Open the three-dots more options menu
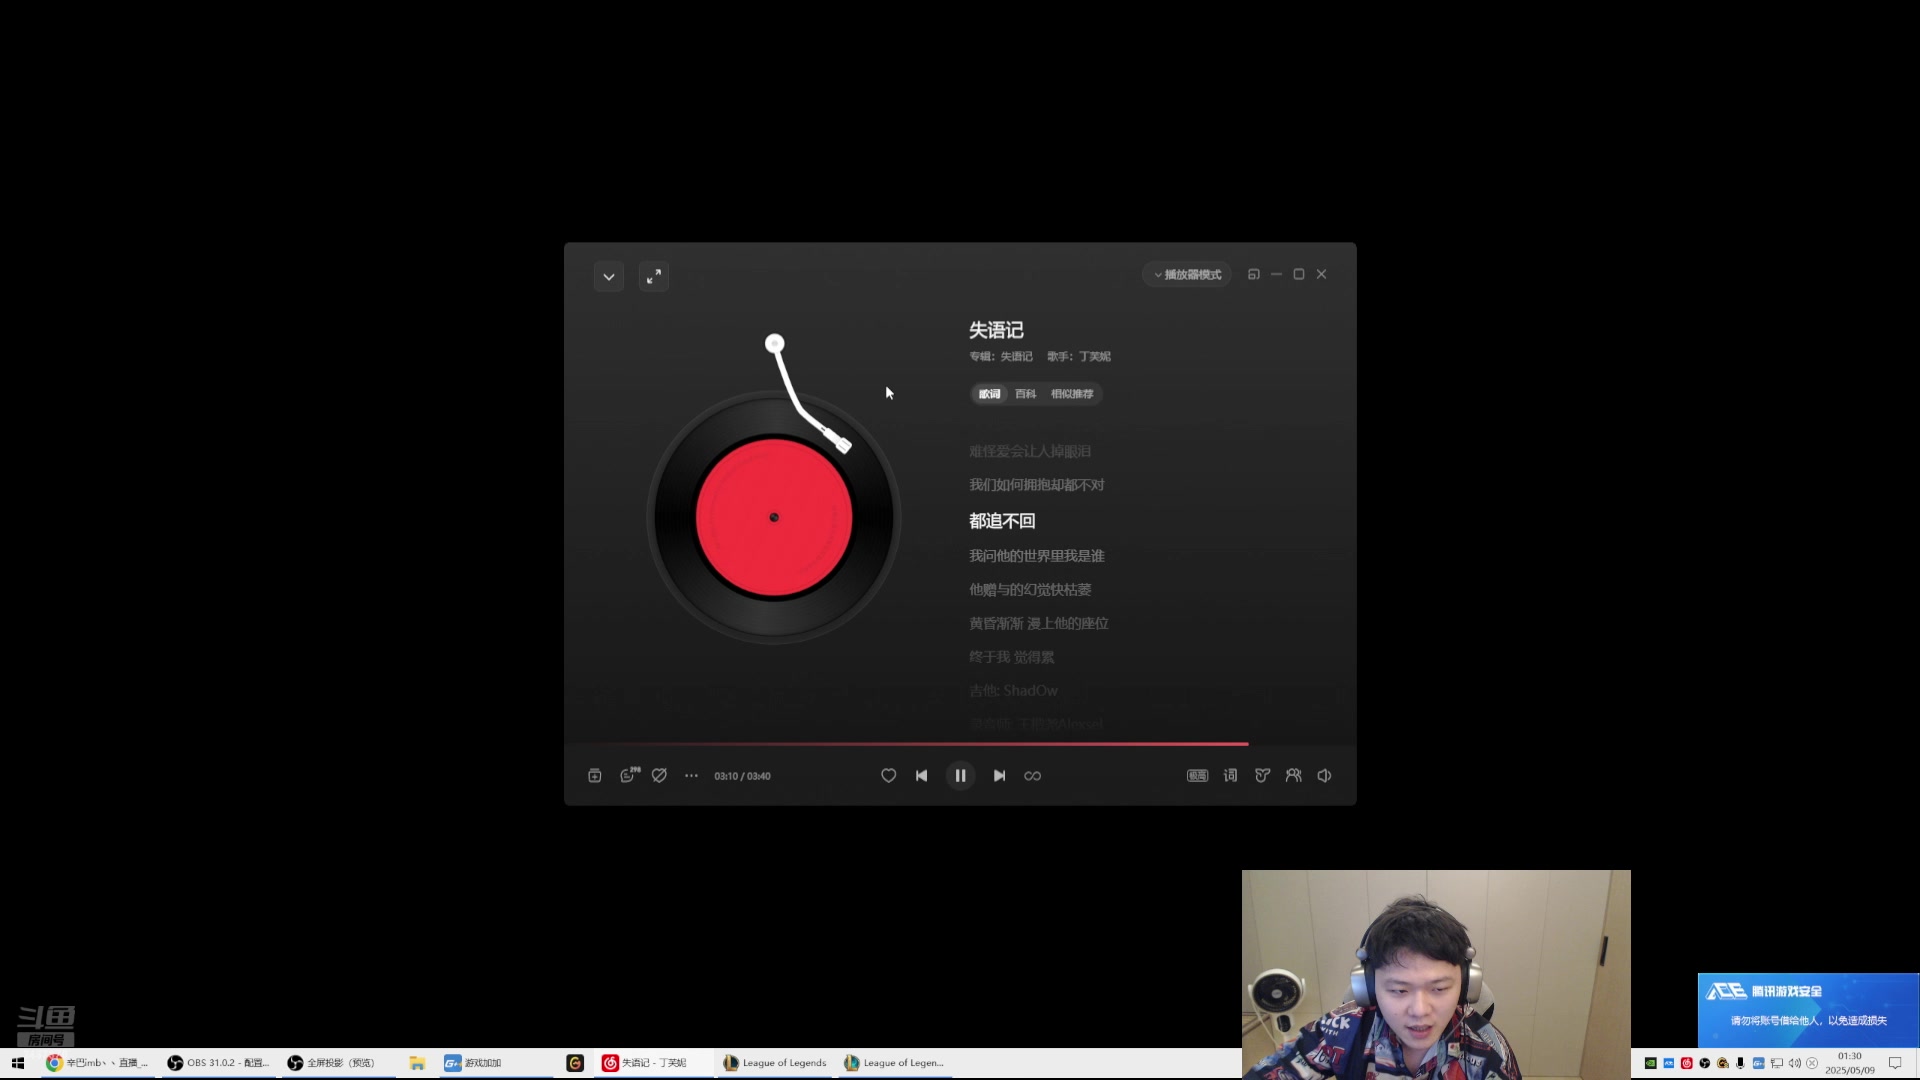 pyautogui.click(x=691, y=776)
